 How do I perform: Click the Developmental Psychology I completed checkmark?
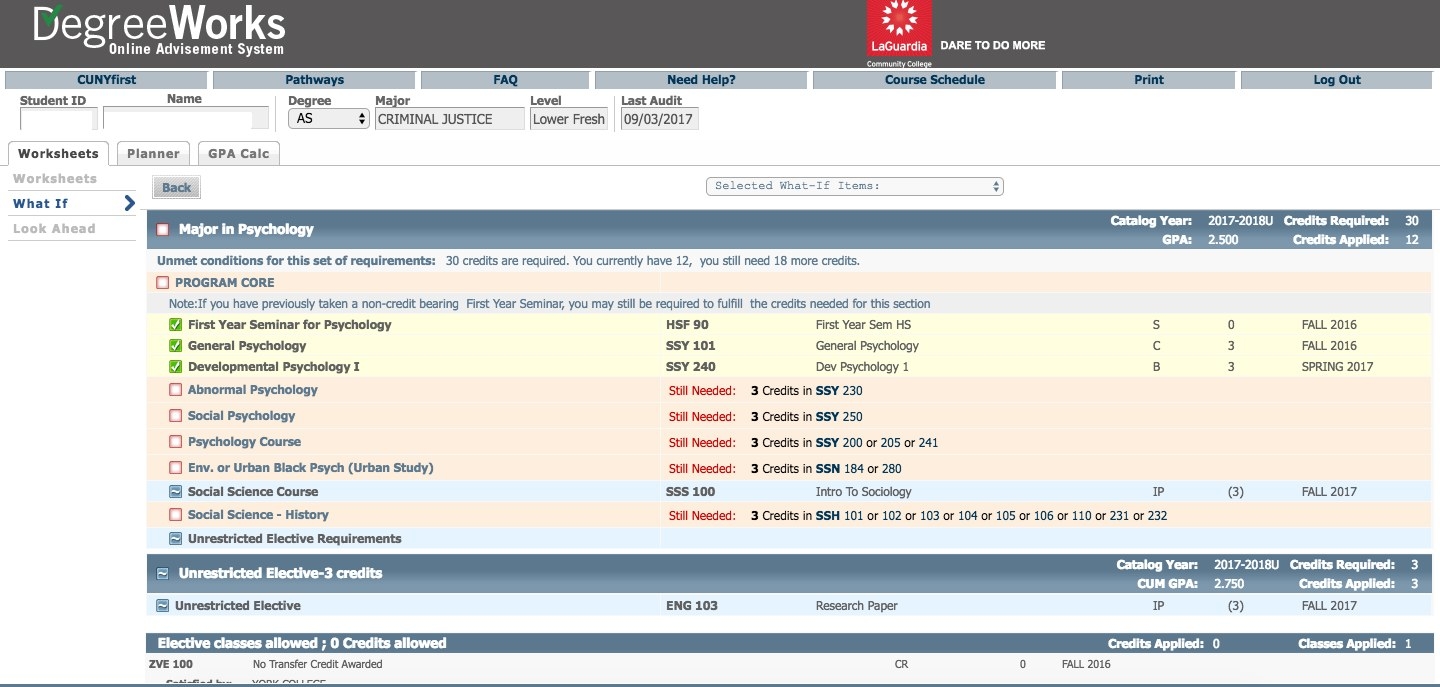175,367
